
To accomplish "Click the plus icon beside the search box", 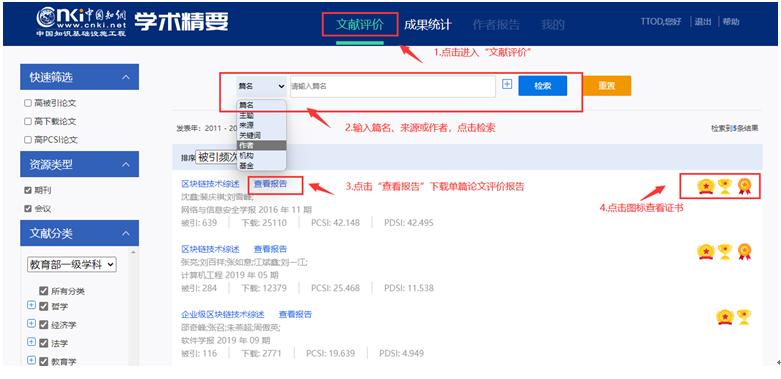I will coord(507,85).
